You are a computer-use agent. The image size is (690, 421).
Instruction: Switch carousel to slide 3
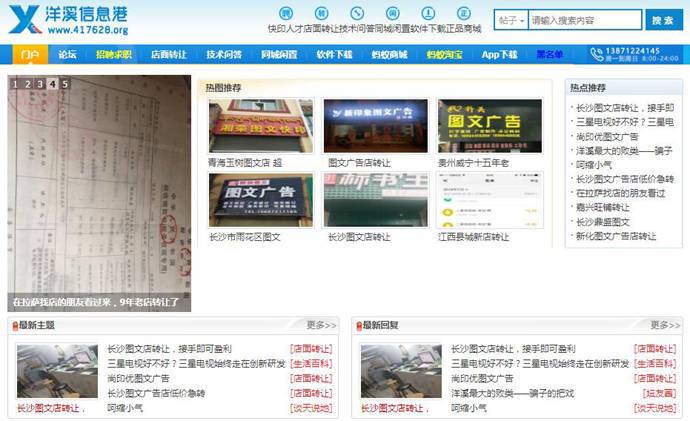point(40,84)
